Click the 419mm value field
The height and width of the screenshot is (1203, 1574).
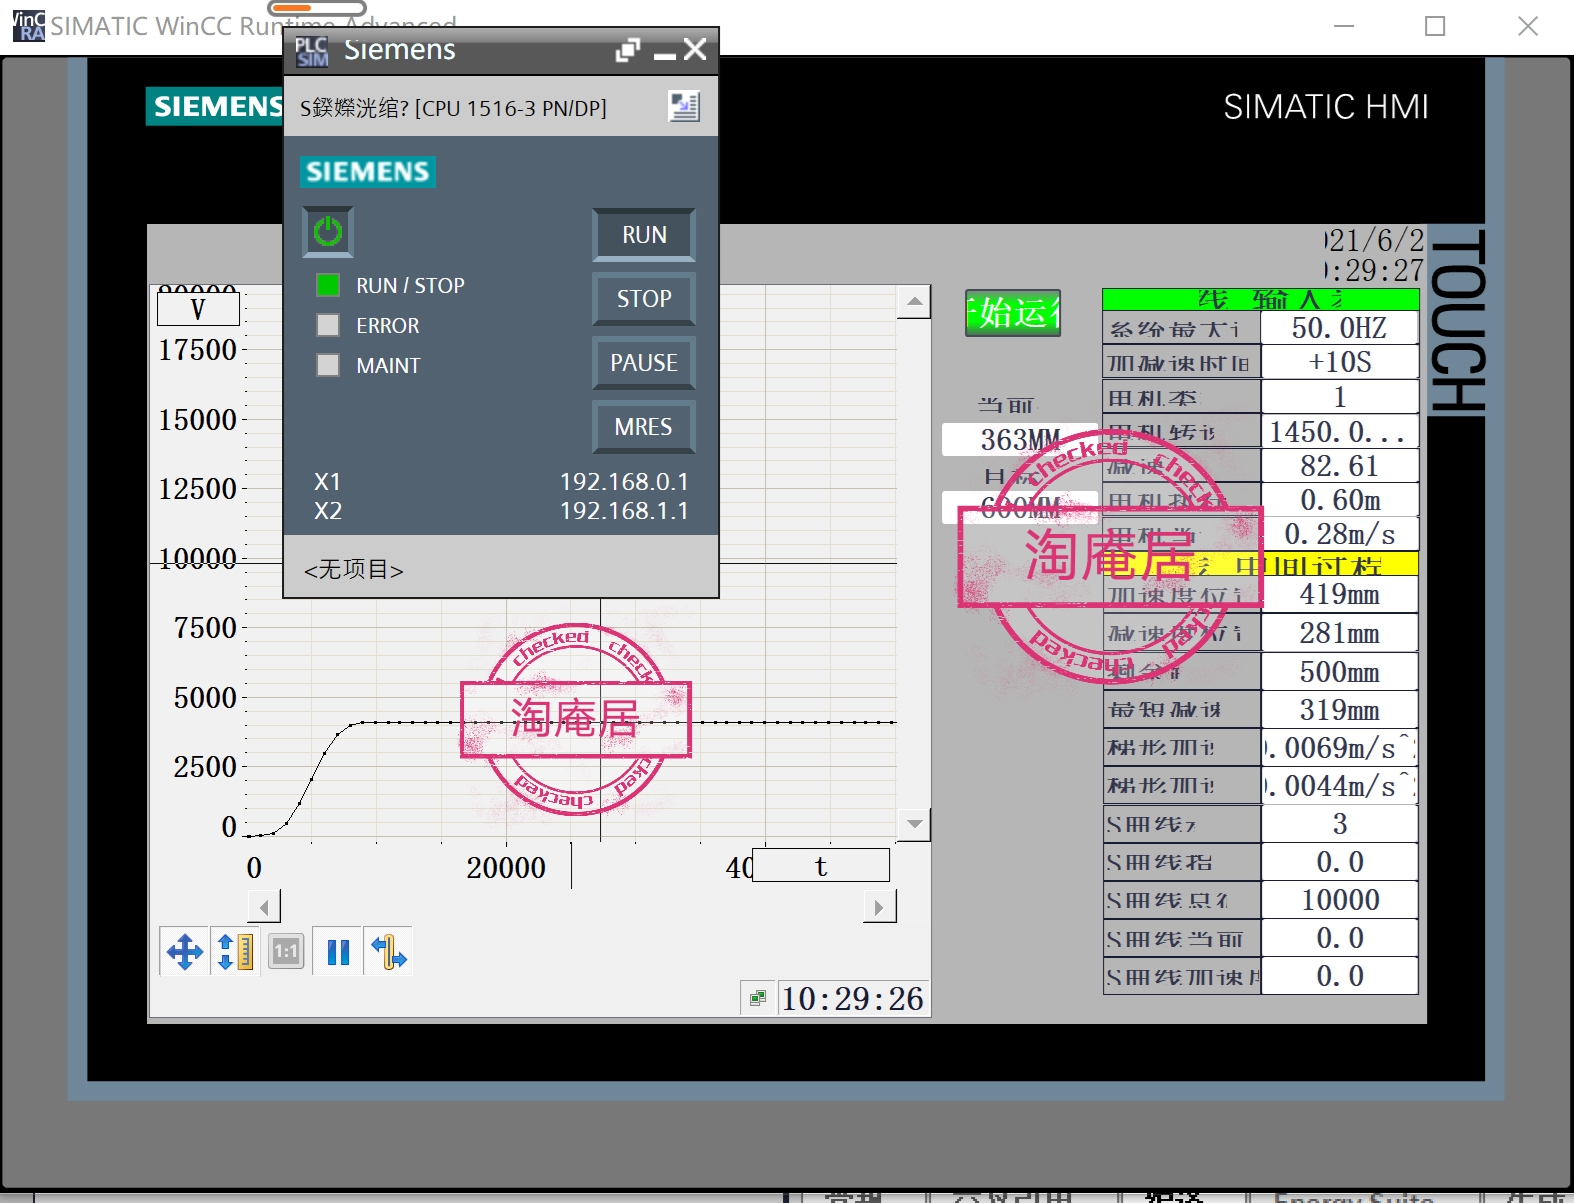tap(1339, 595)
